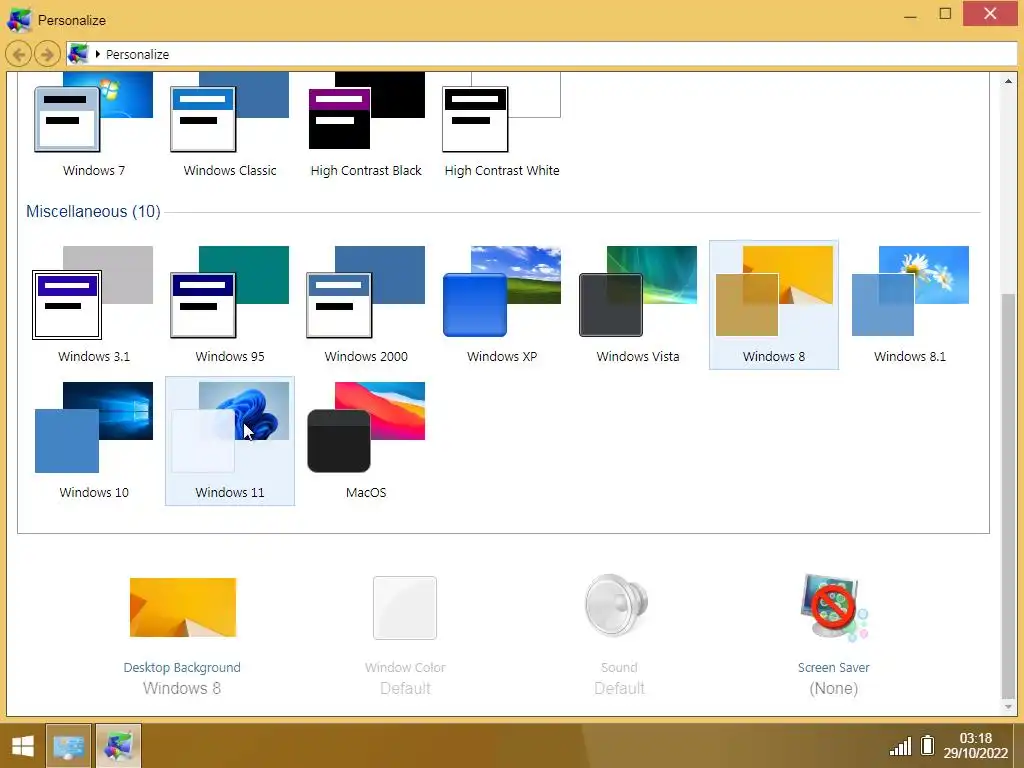The height and width of the screenshot is (768, 1024).
Task: Click the Miscellaneous (10) group header
Action: [93, 212]
